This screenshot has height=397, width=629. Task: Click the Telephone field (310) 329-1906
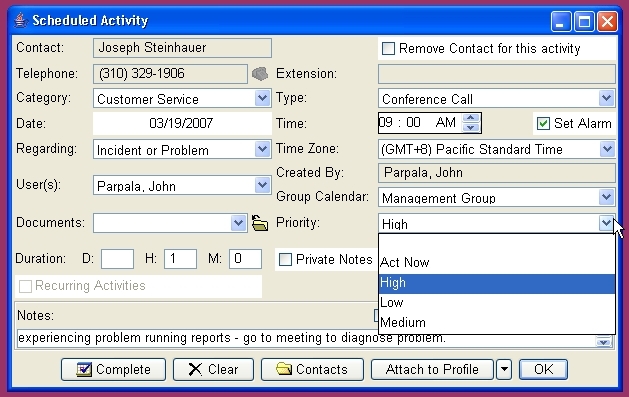[x=170, y=74]
